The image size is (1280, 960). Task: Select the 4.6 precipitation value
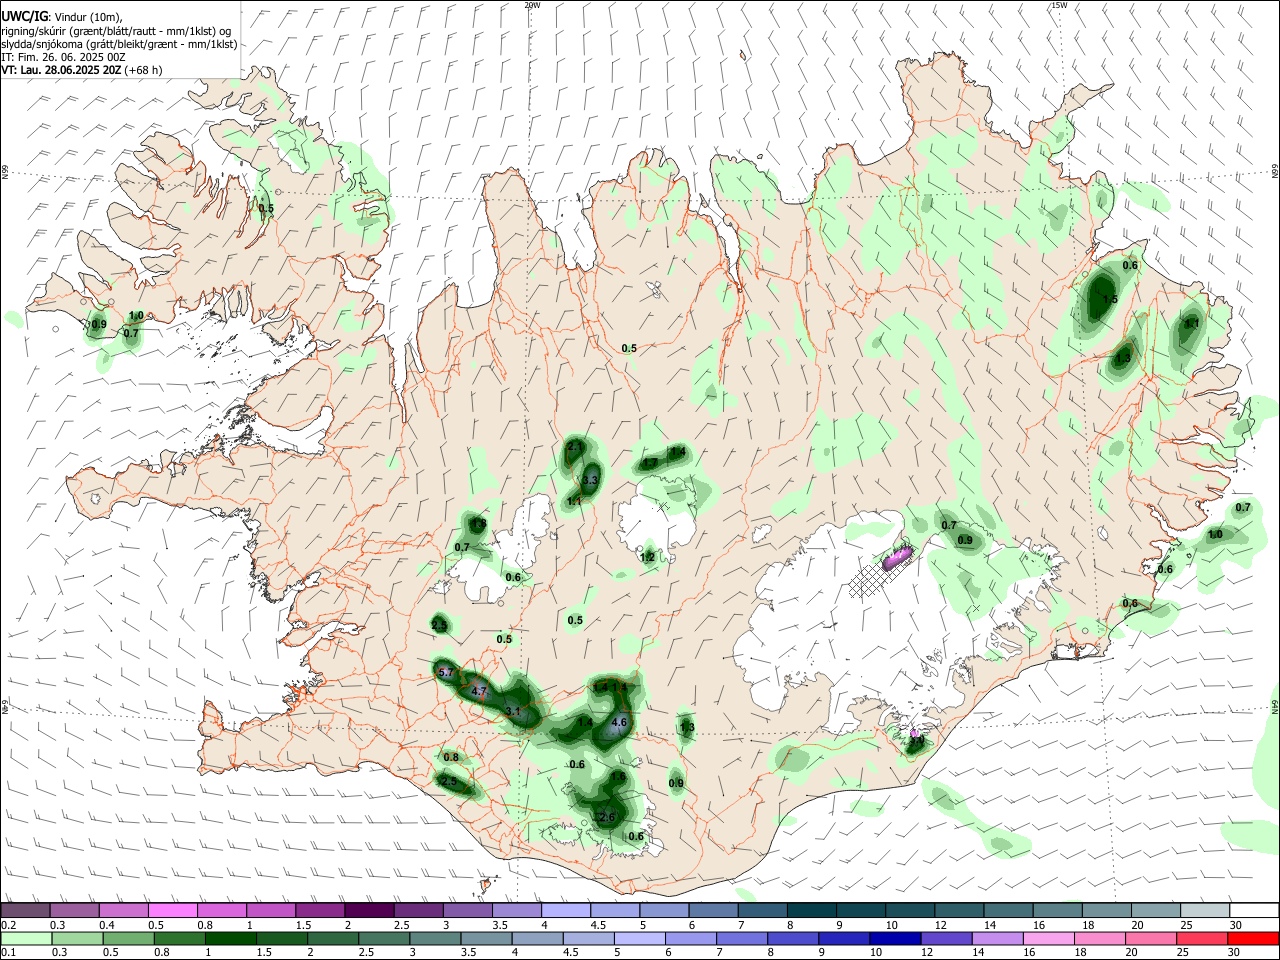[619, 722]
